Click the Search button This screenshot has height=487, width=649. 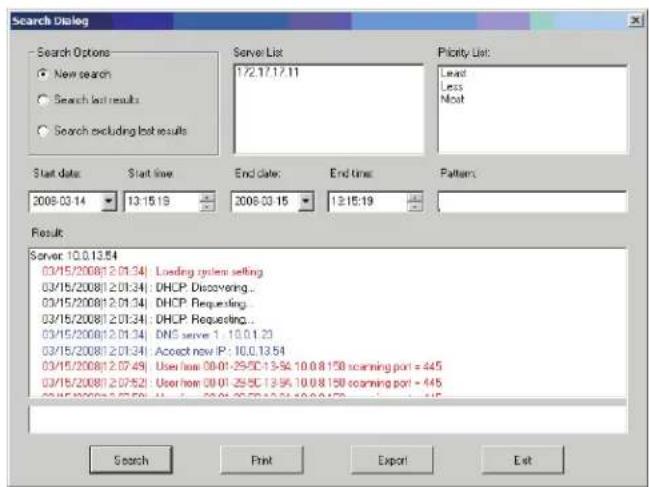pos(131,460)
